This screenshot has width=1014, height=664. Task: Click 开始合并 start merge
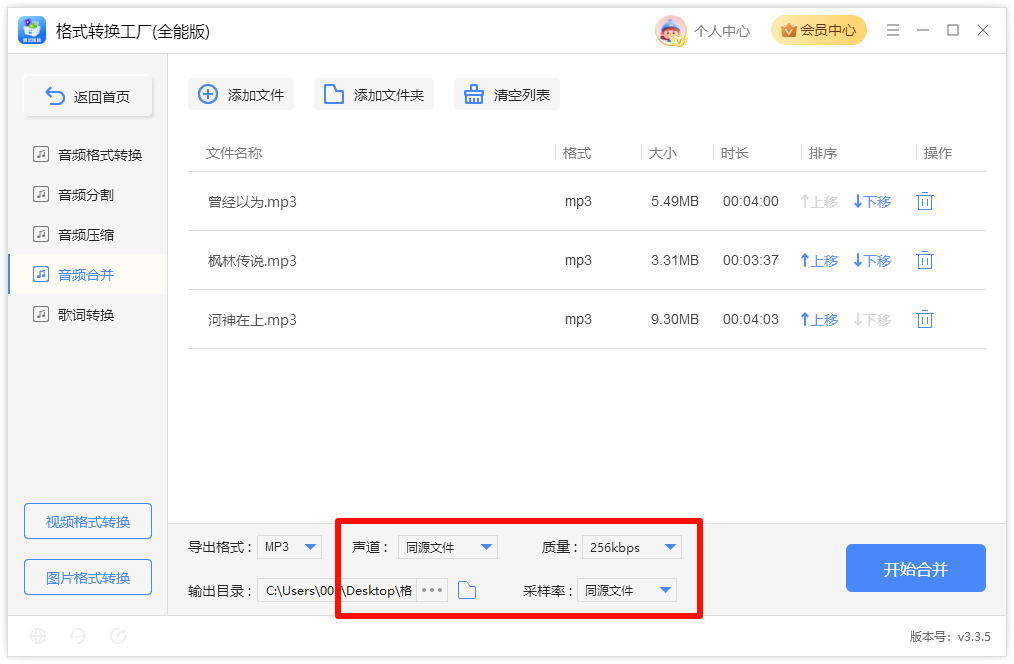(916, 568)
